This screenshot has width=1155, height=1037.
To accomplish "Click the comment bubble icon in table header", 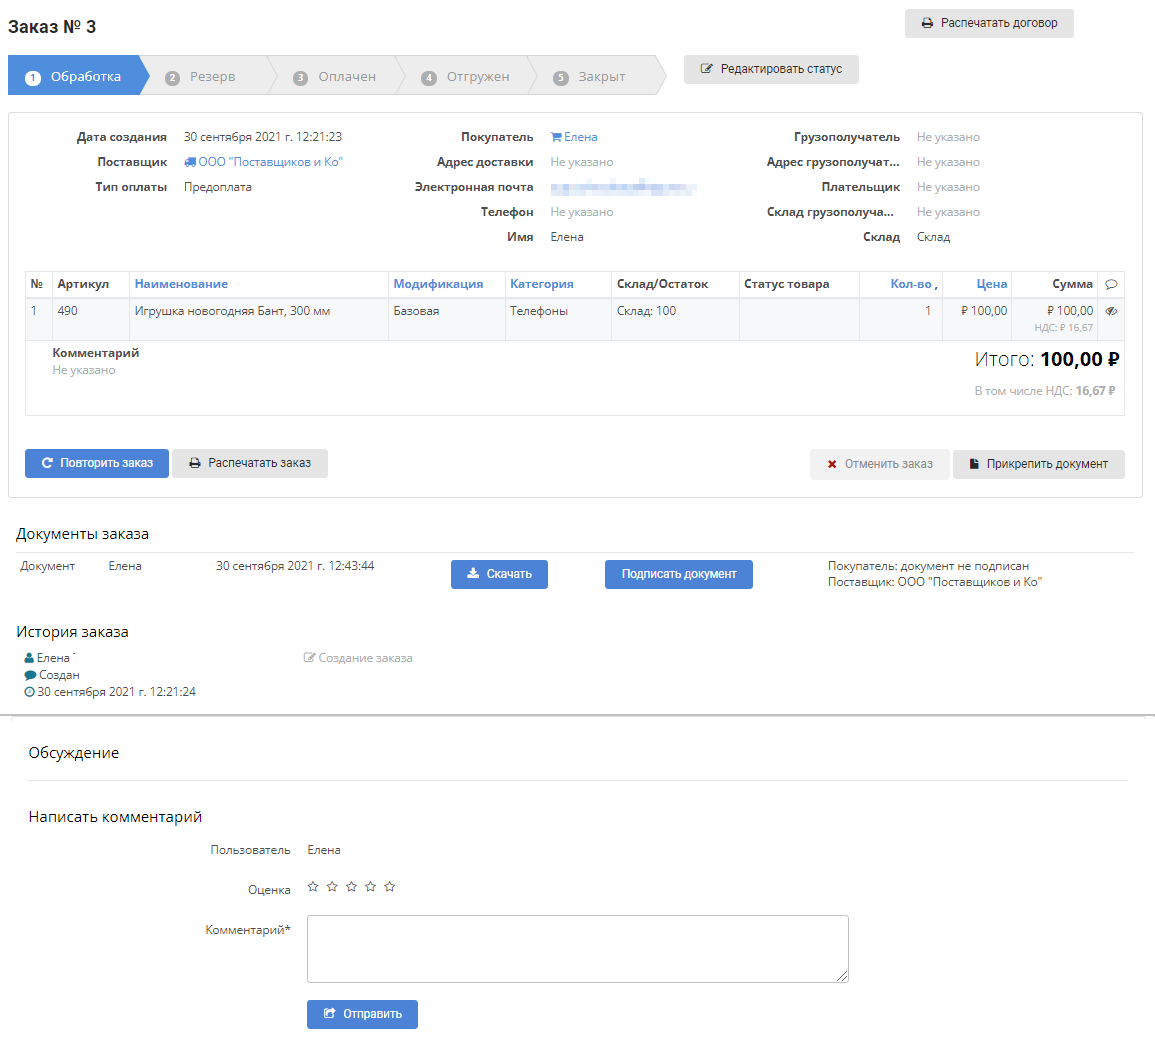I will 1111,285.
